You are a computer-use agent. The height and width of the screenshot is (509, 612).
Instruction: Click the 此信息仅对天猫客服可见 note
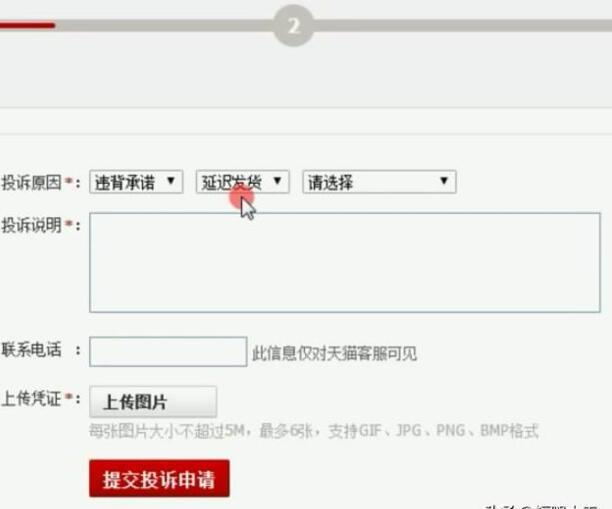334,354
